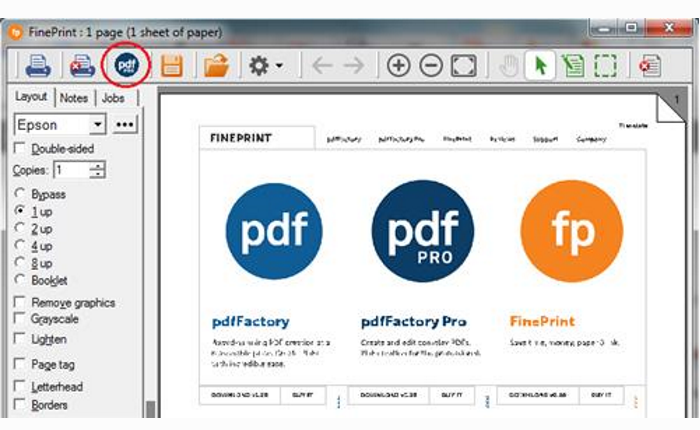The height and width of the screenshot is (430, 700).
Task: Select the 8 up layout option
Action: click(20, 262)
